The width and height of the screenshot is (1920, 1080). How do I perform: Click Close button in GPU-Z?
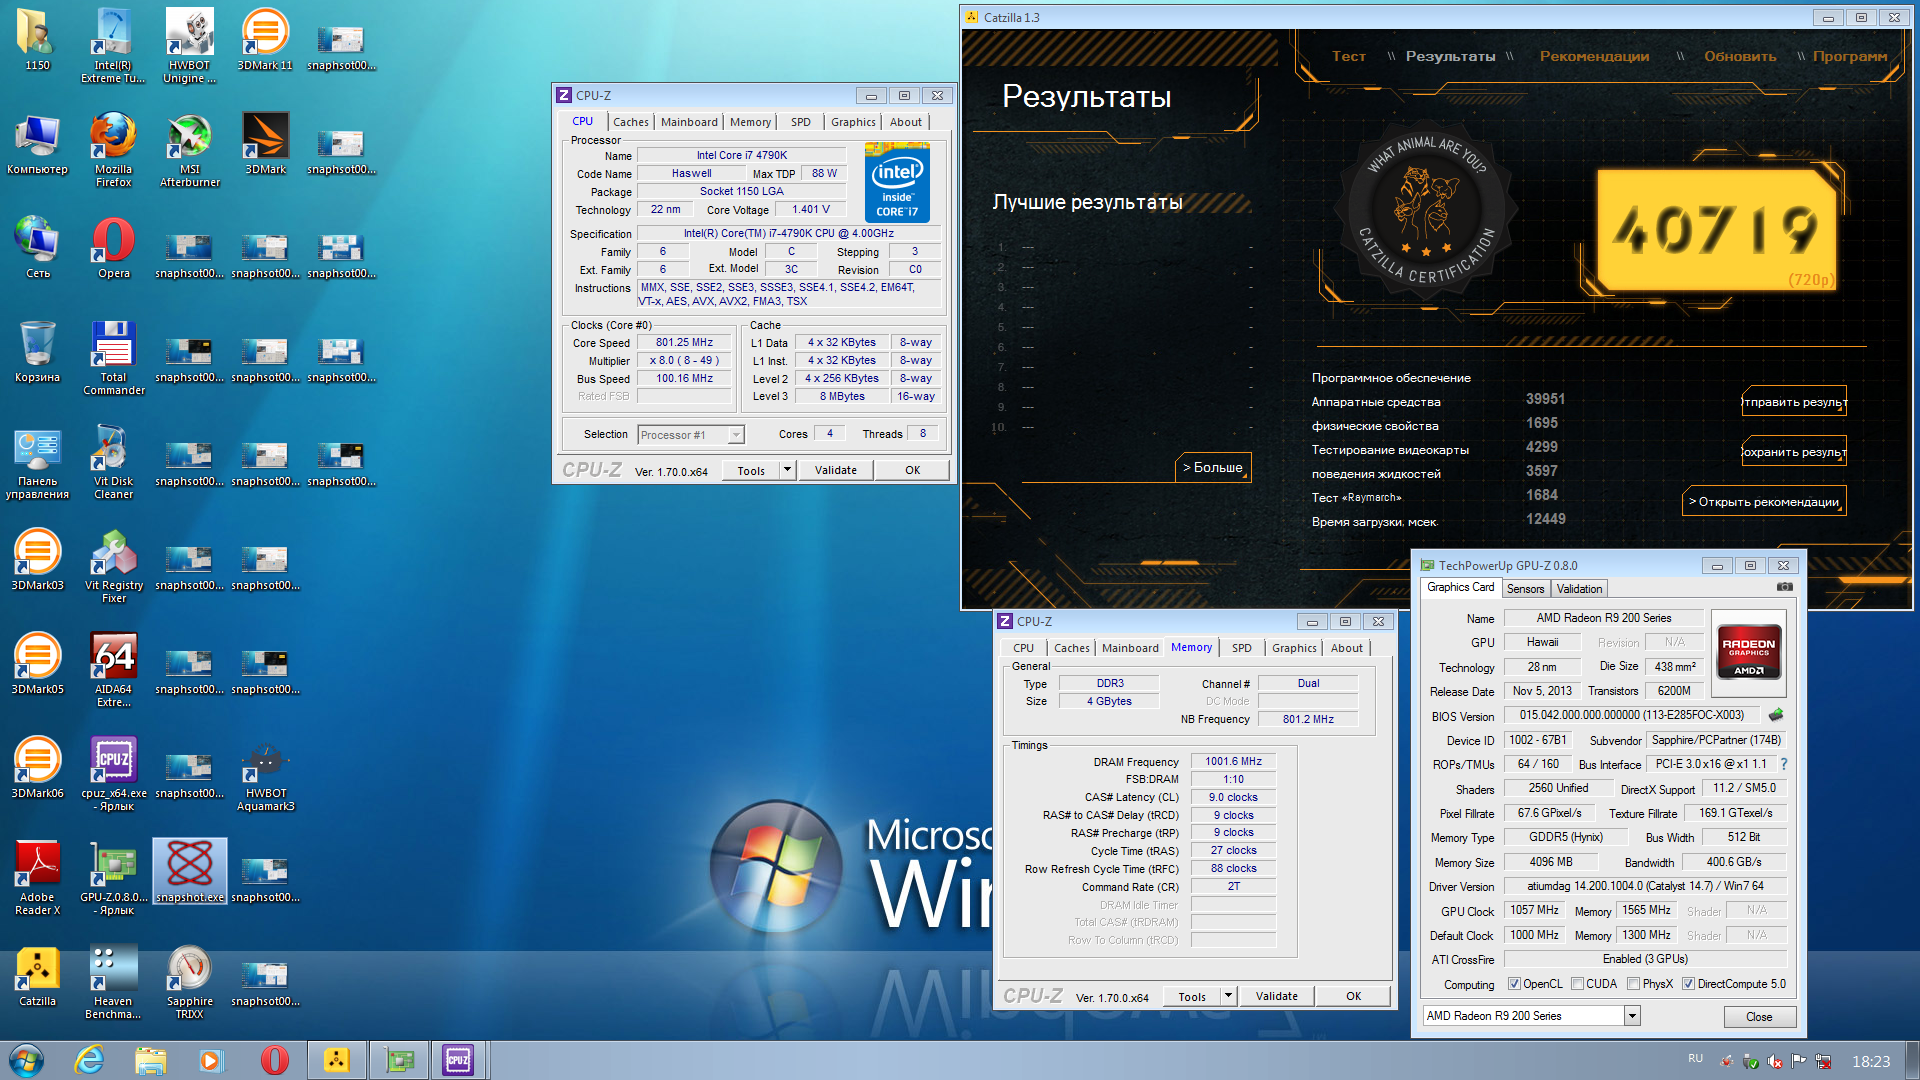coord(1759,1017)
